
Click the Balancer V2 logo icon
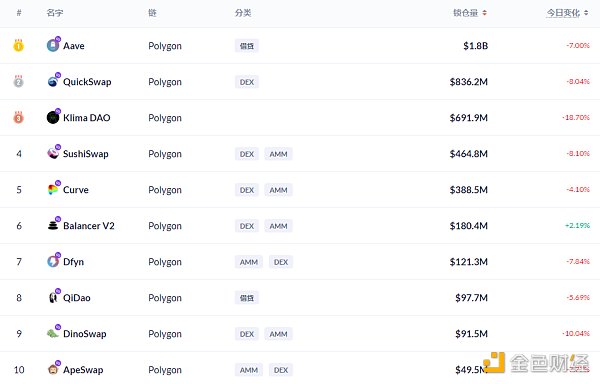point(53,225)
